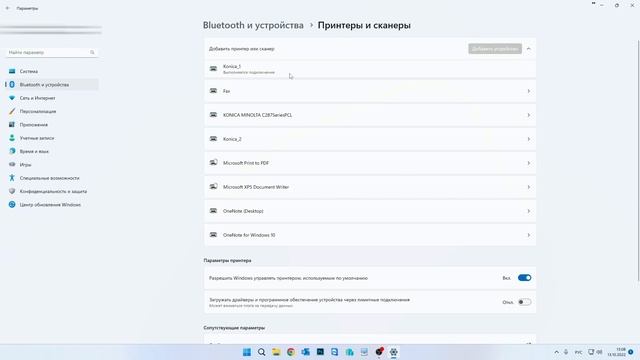Image resolution: width=640 pixels, height=360 pixels.
Task: Open Время и язык globe icon
Action: (x=12, y=151)
